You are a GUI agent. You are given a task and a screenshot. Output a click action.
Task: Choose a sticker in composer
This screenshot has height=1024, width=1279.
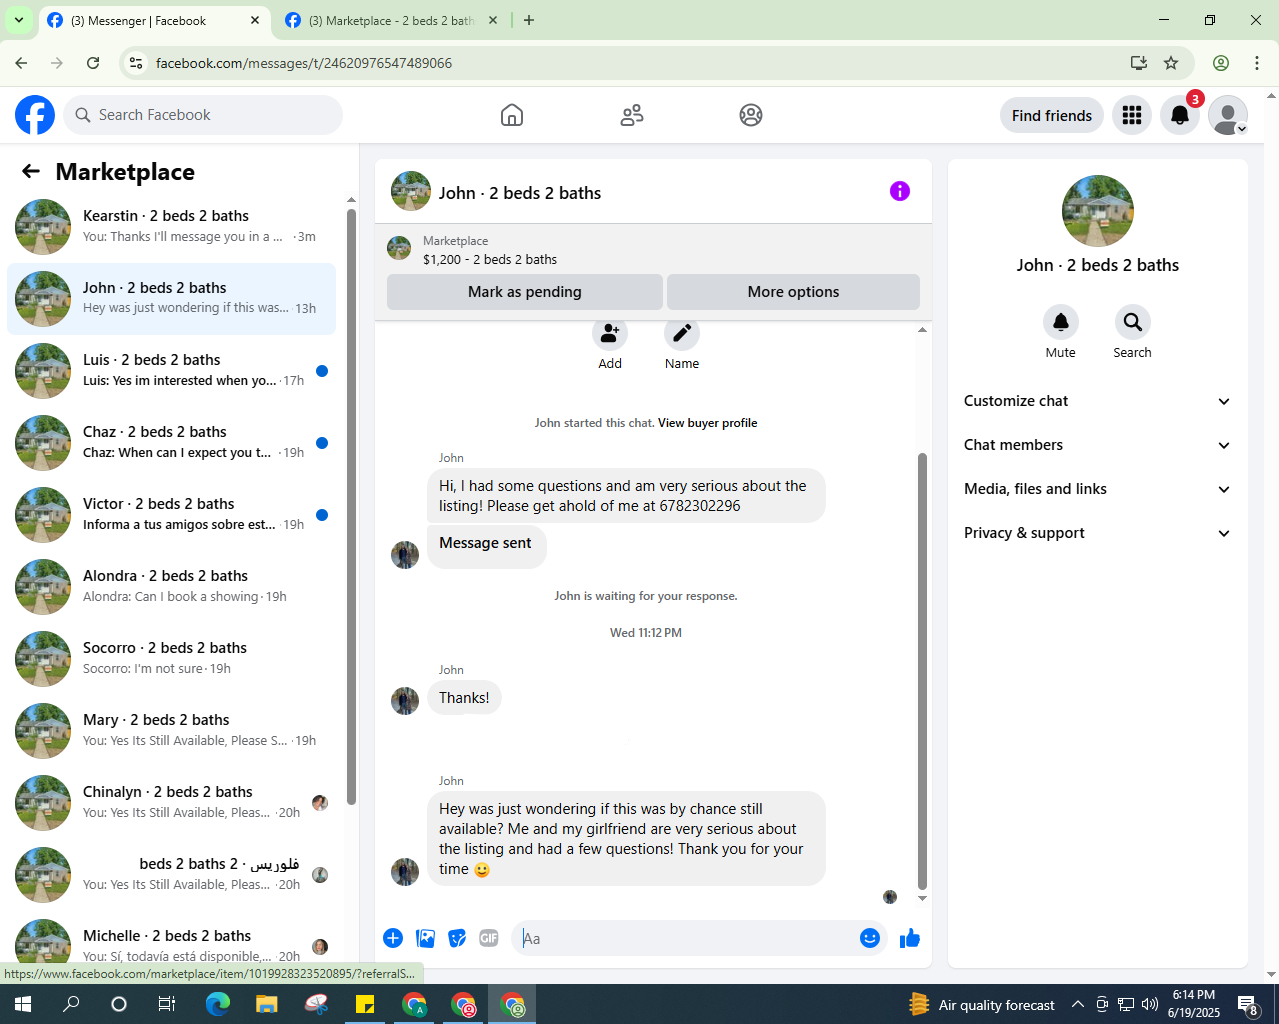pos(457,938)
